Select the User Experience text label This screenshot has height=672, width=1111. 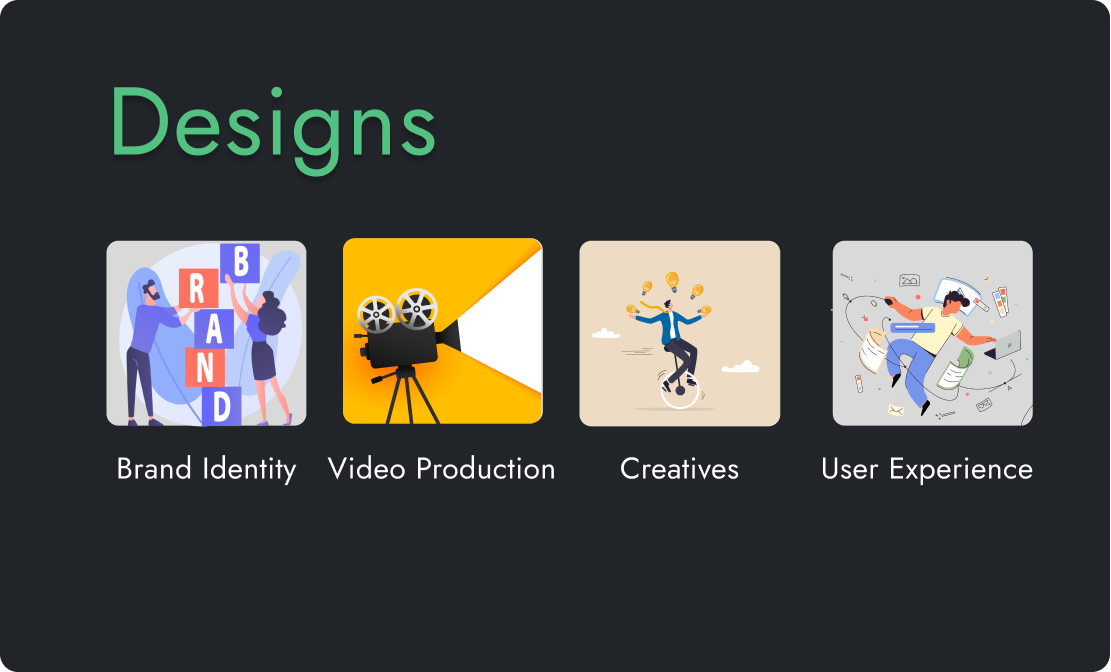[927, 469]
